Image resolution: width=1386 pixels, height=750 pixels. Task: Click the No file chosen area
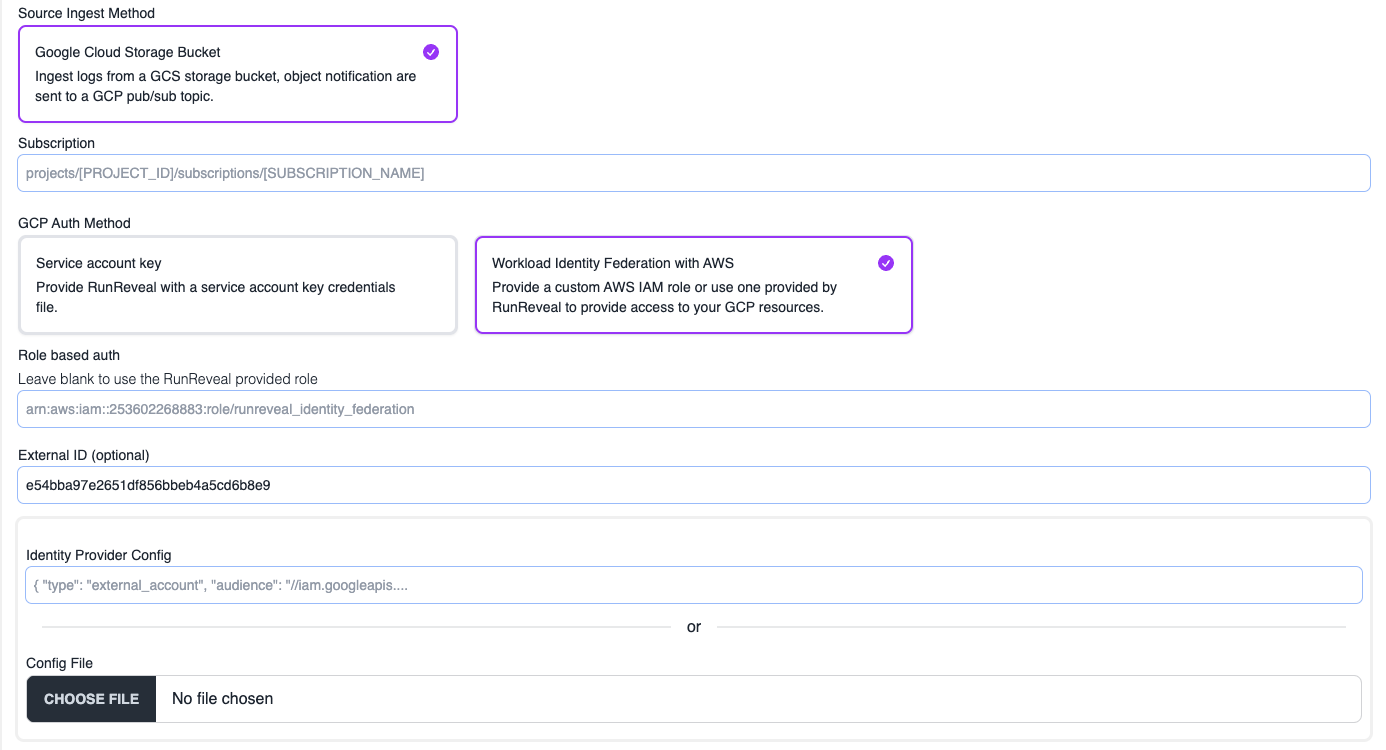[221, 698]
